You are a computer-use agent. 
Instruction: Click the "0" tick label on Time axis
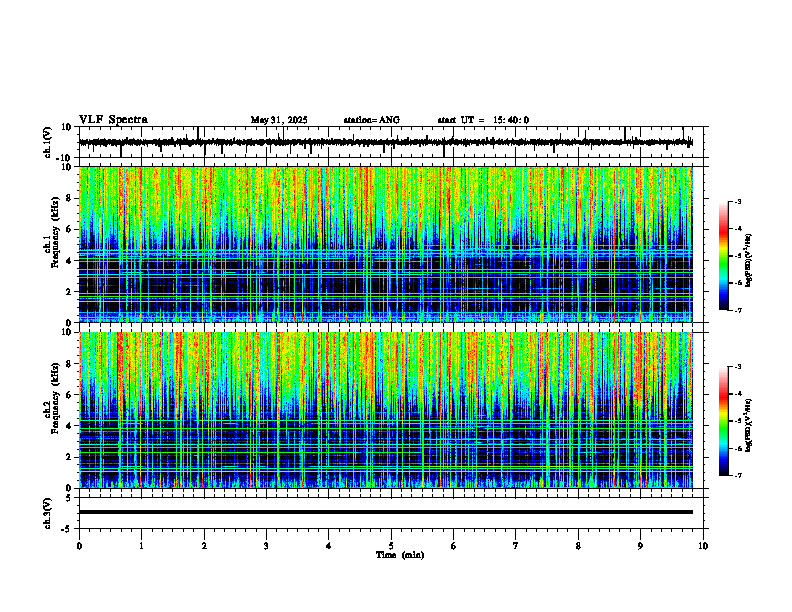79,546
